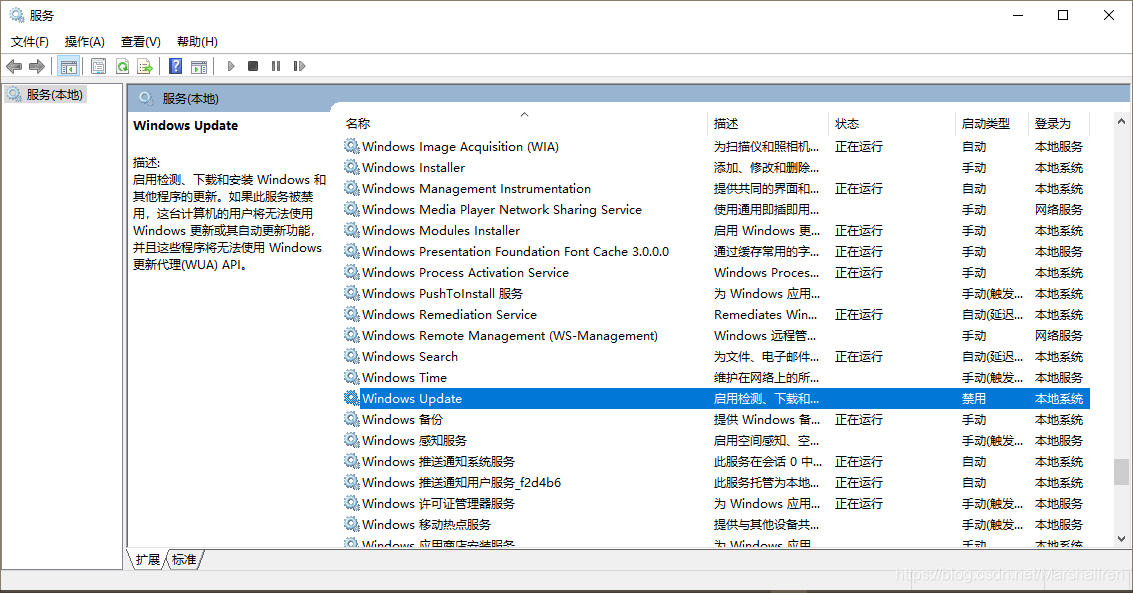
Task: Click gear icon of Windows Remote Management
Action: (351, 335)
